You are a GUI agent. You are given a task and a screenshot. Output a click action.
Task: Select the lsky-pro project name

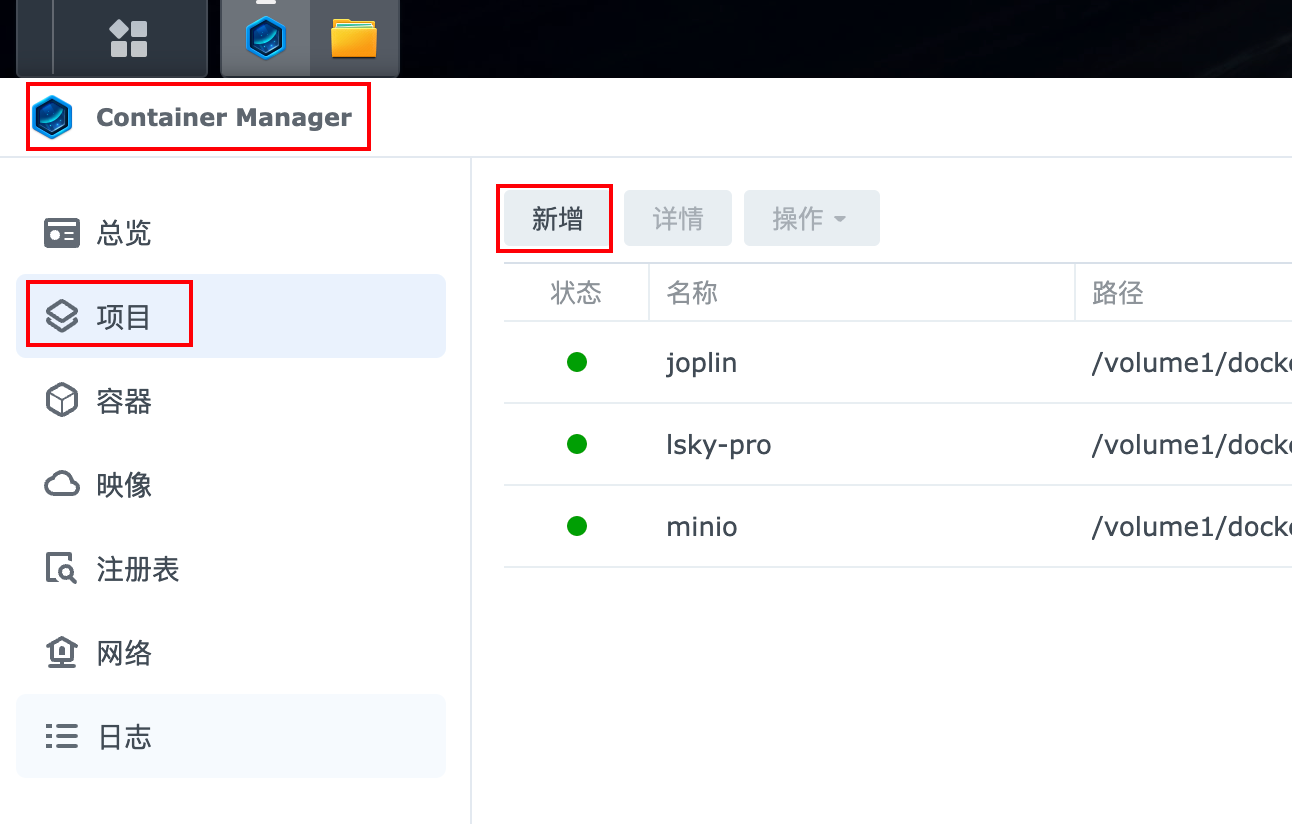pos(719,444)
